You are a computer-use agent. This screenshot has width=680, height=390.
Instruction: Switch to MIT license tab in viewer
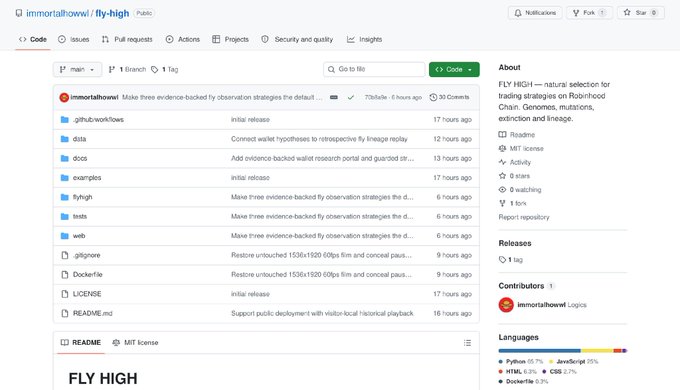(135, 343)
